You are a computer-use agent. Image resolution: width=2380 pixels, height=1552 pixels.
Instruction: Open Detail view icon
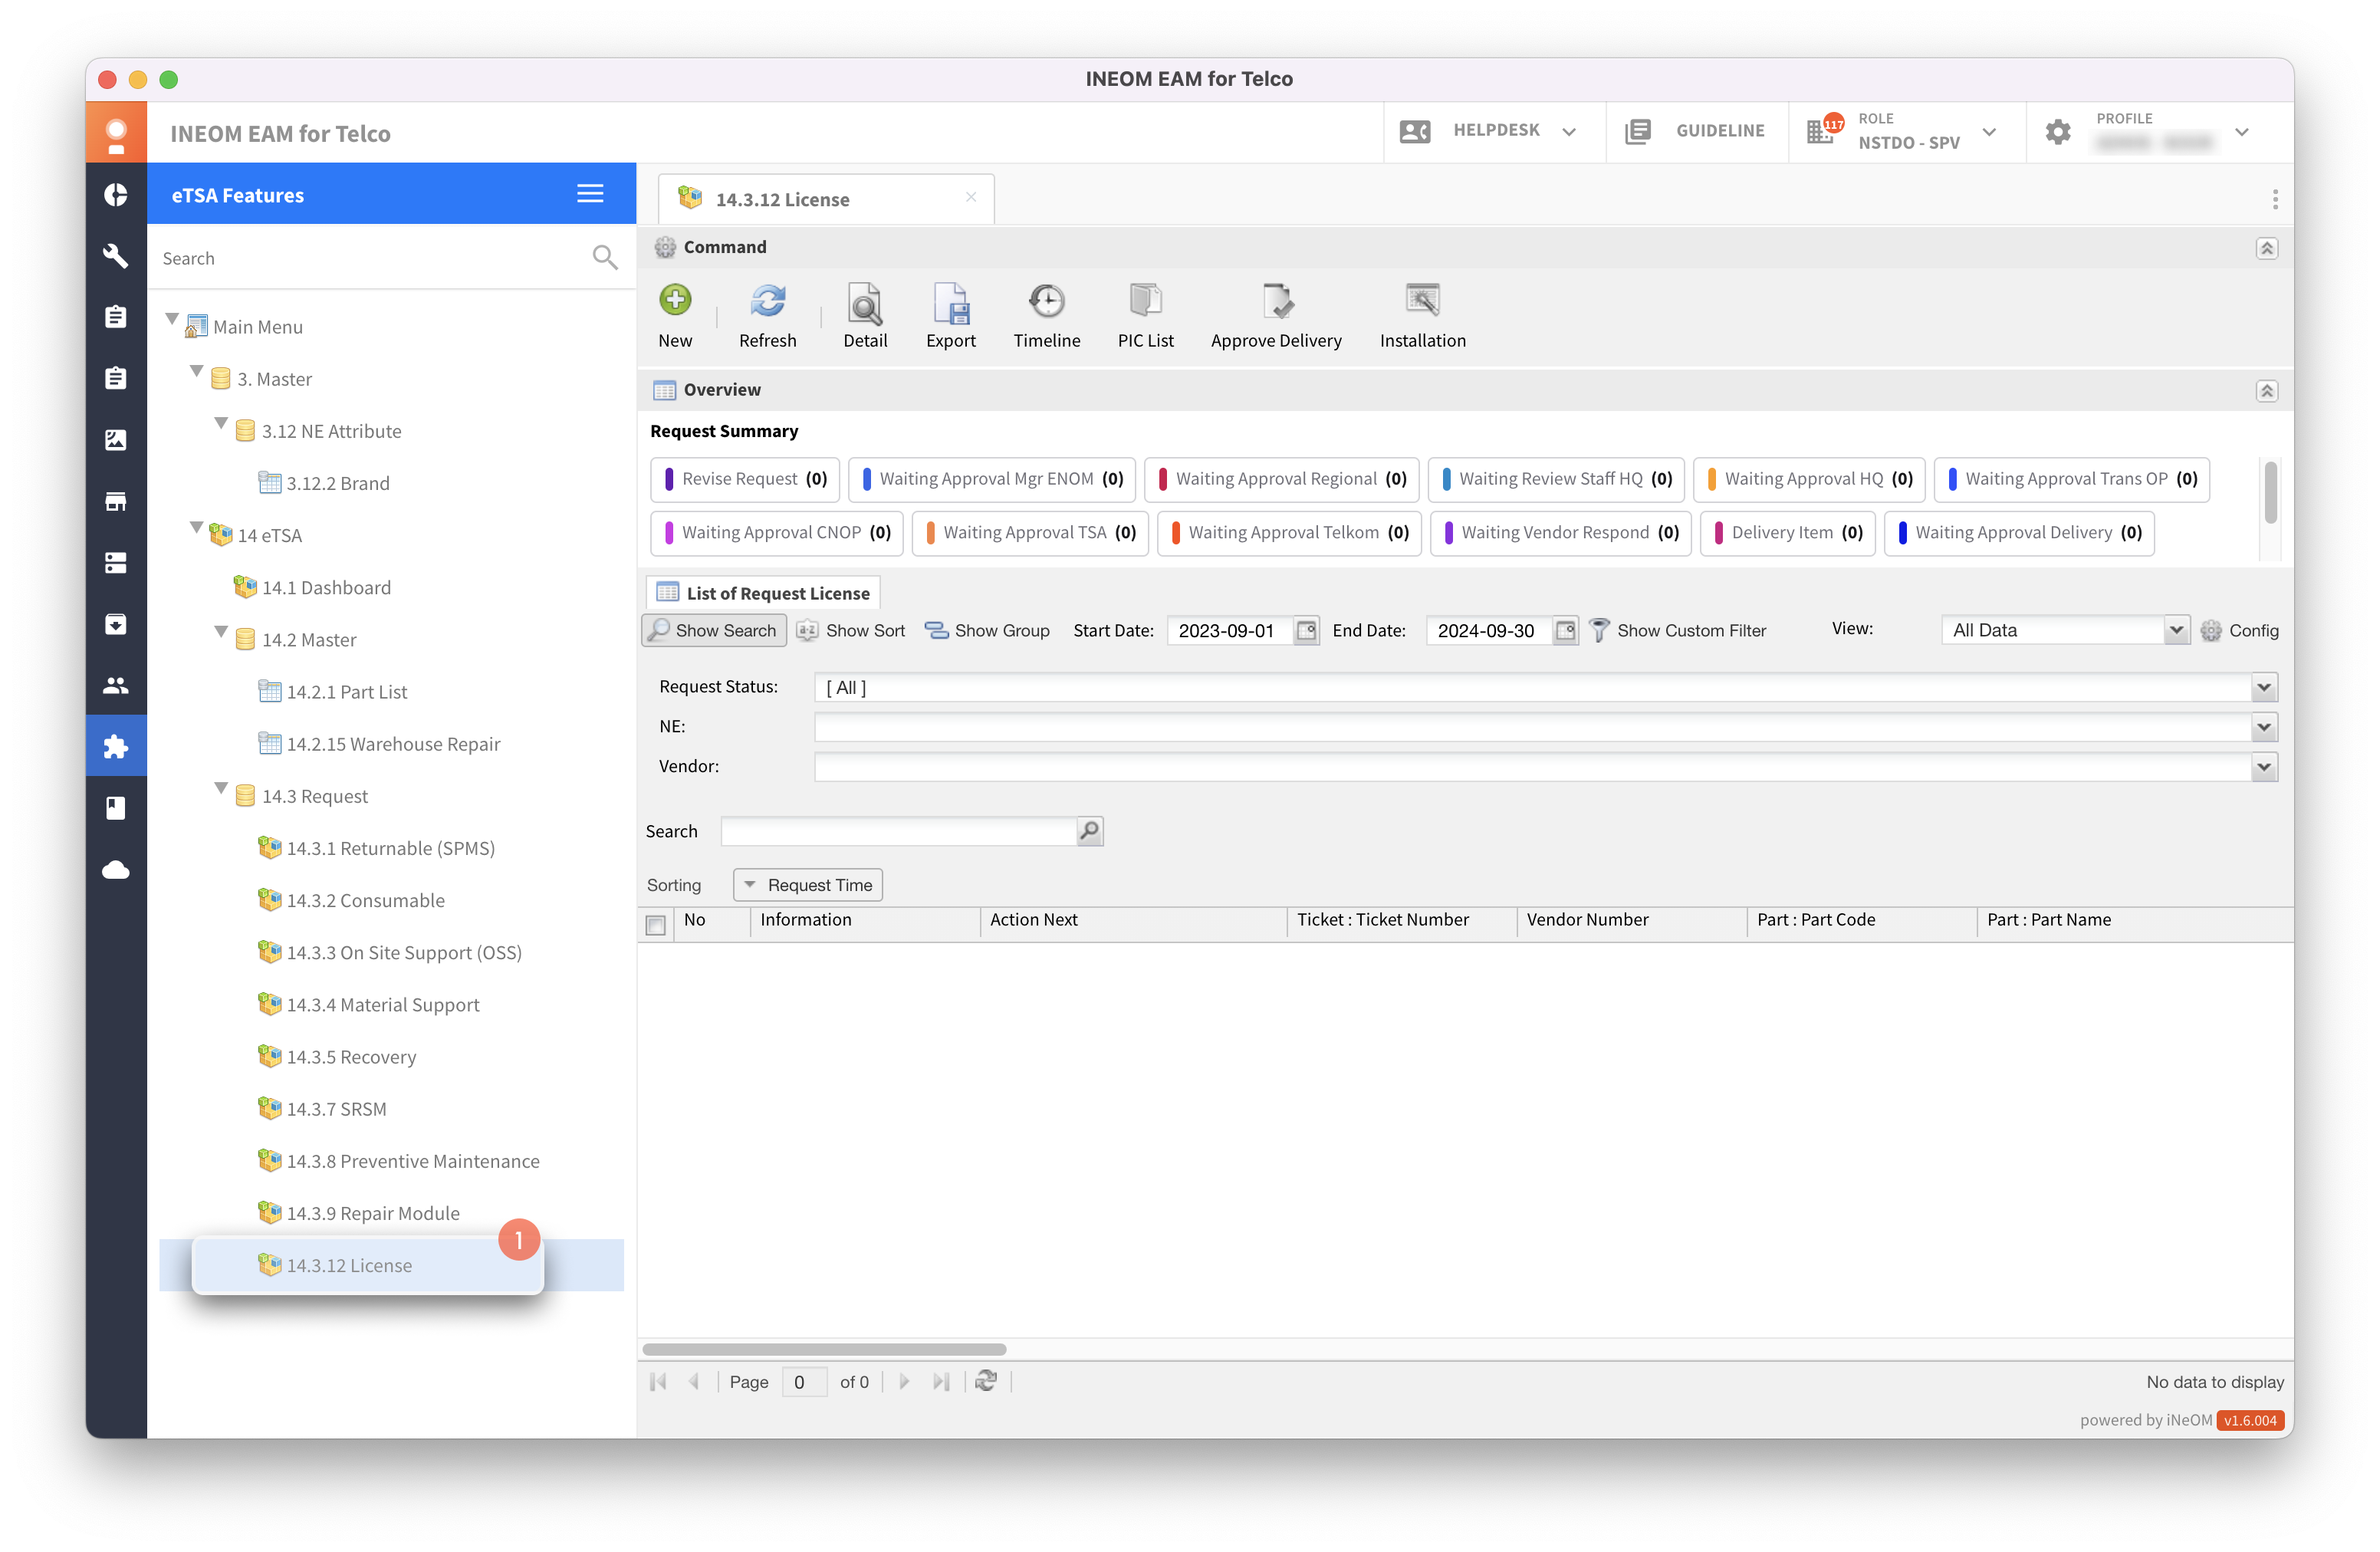pyautogui.click(x=865, y=302)
